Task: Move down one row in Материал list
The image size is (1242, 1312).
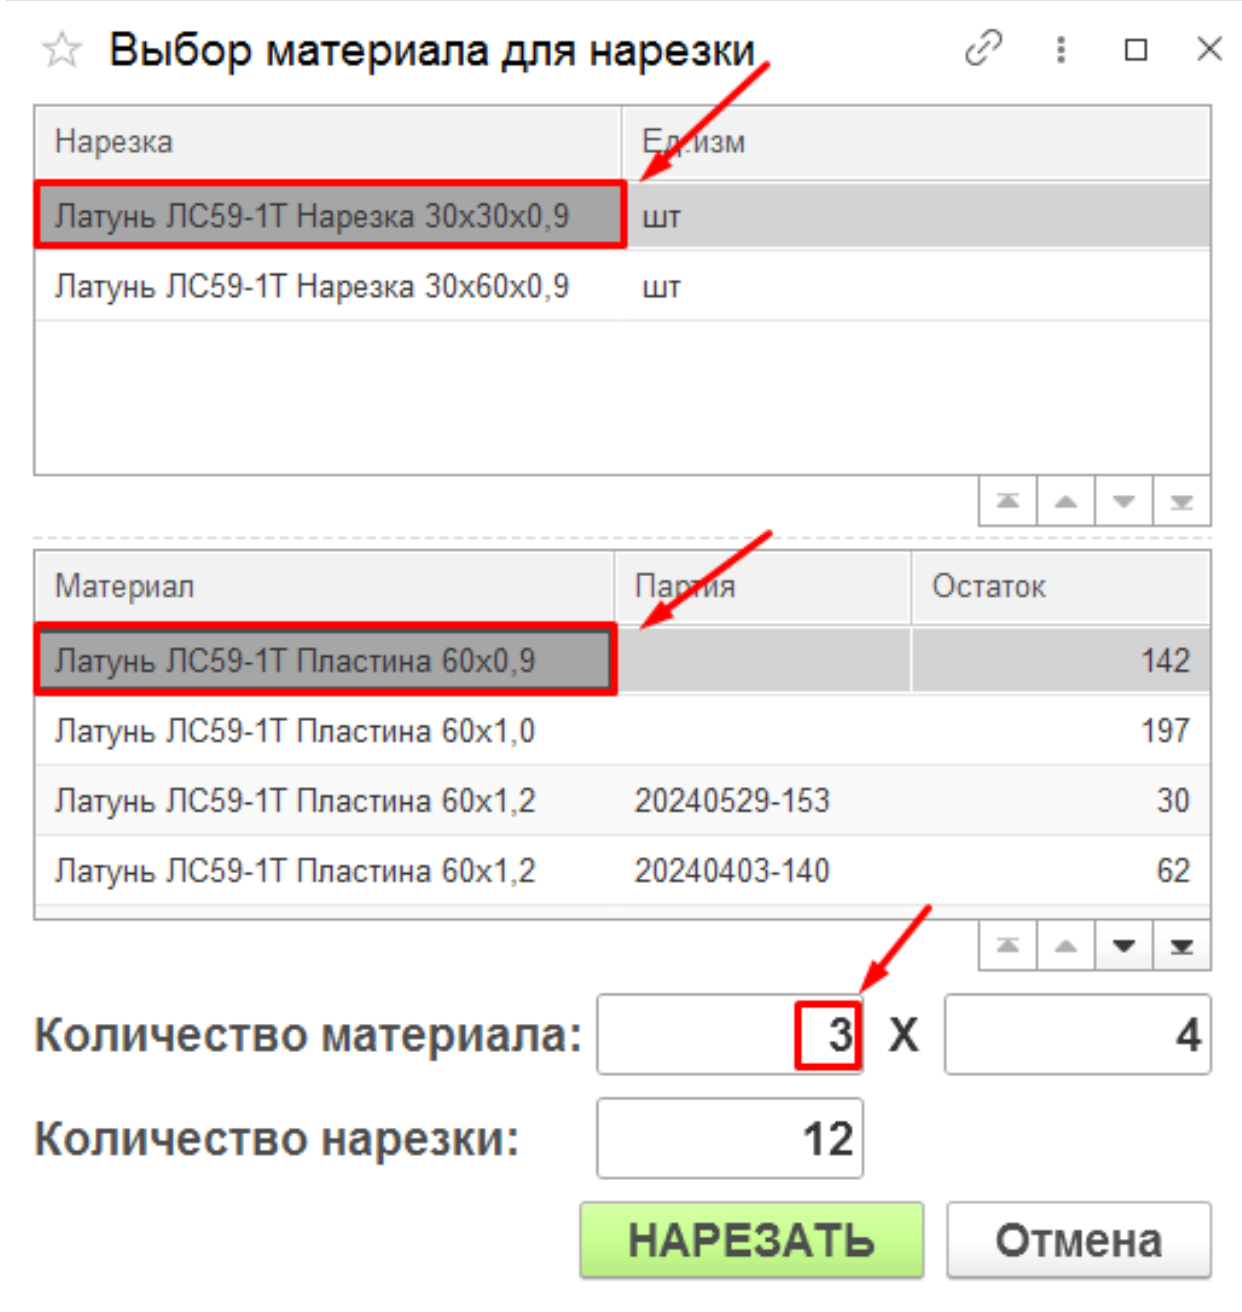Action: 1124,945
